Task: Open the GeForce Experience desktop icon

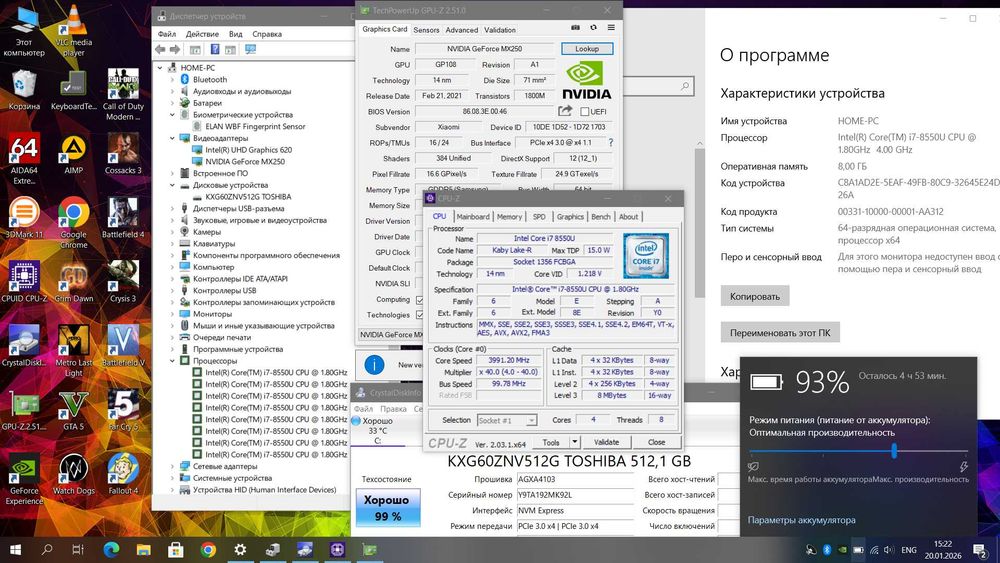Action: tap(24, 478)
